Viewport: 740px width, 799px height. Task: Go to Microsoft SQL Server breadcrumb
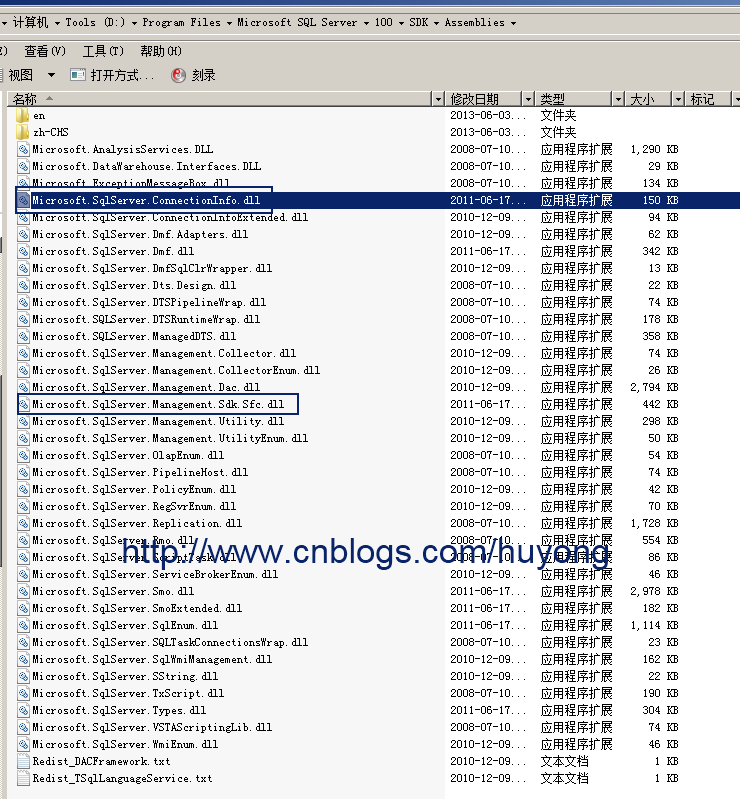[297, 22]
